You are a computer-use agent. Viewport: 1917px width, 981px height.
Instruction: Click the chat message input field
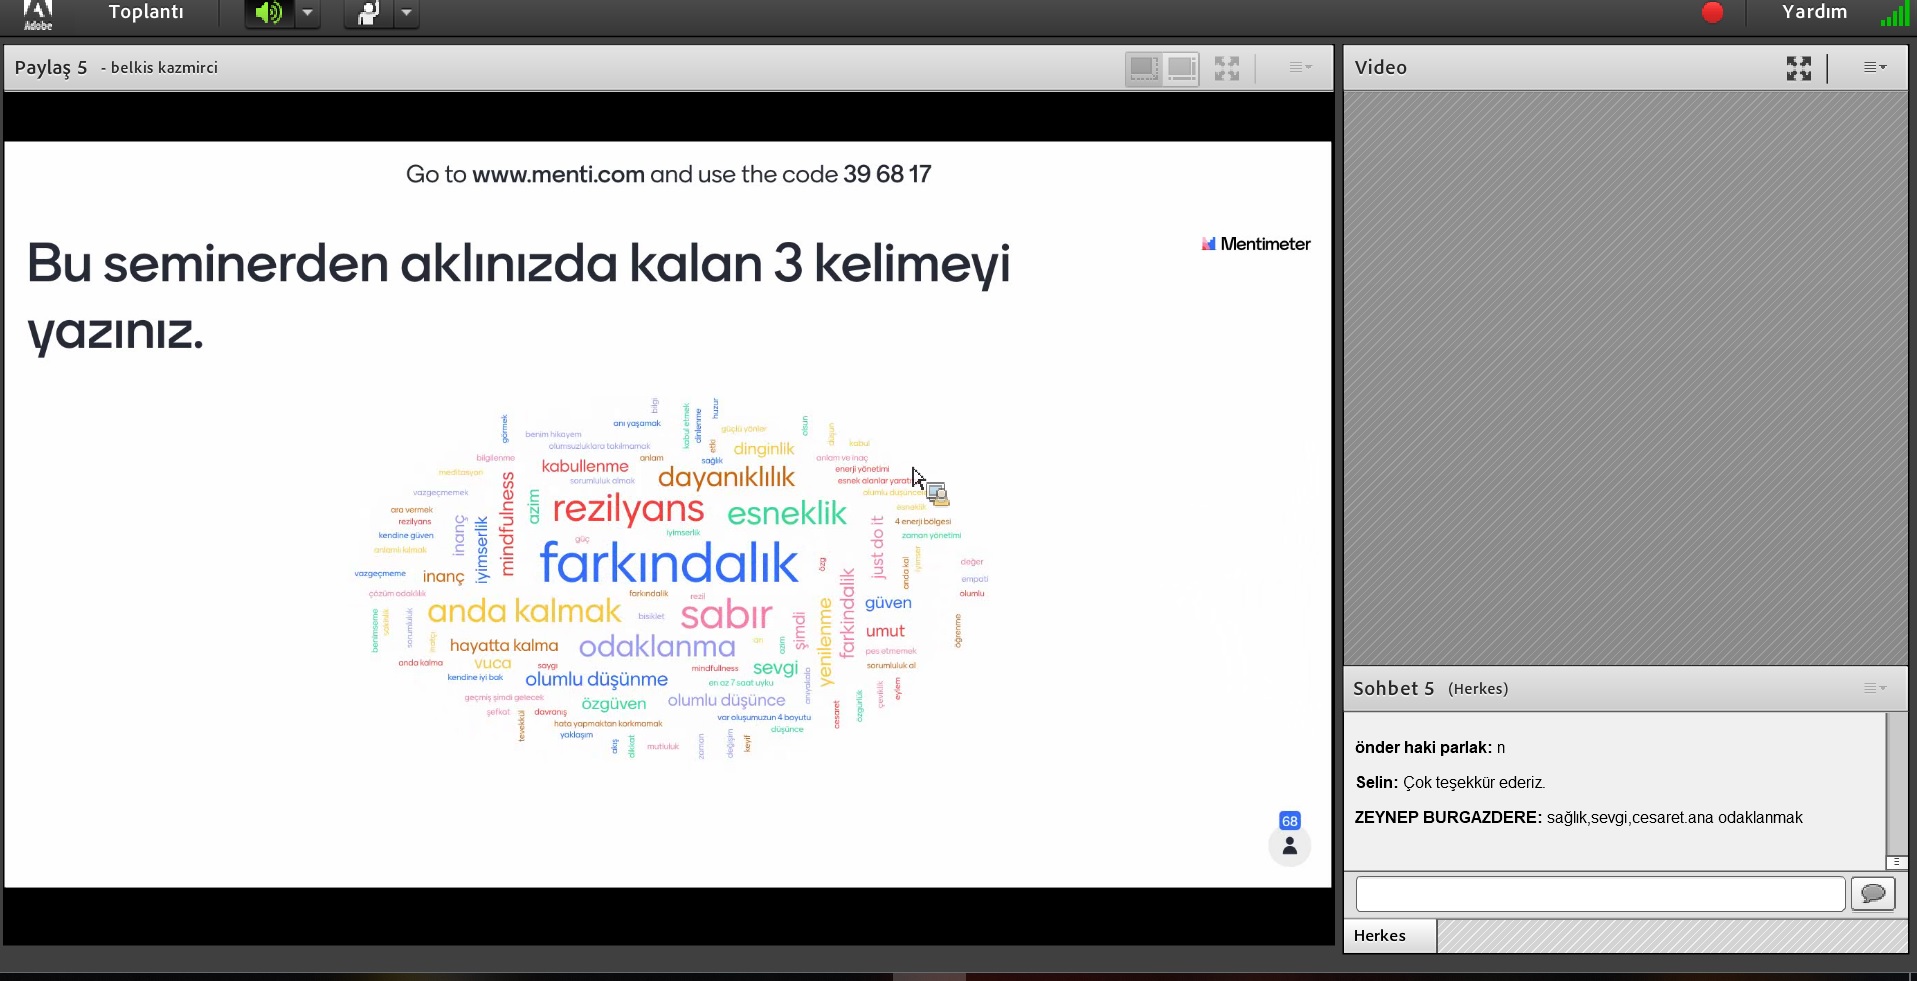point(1599,893)
